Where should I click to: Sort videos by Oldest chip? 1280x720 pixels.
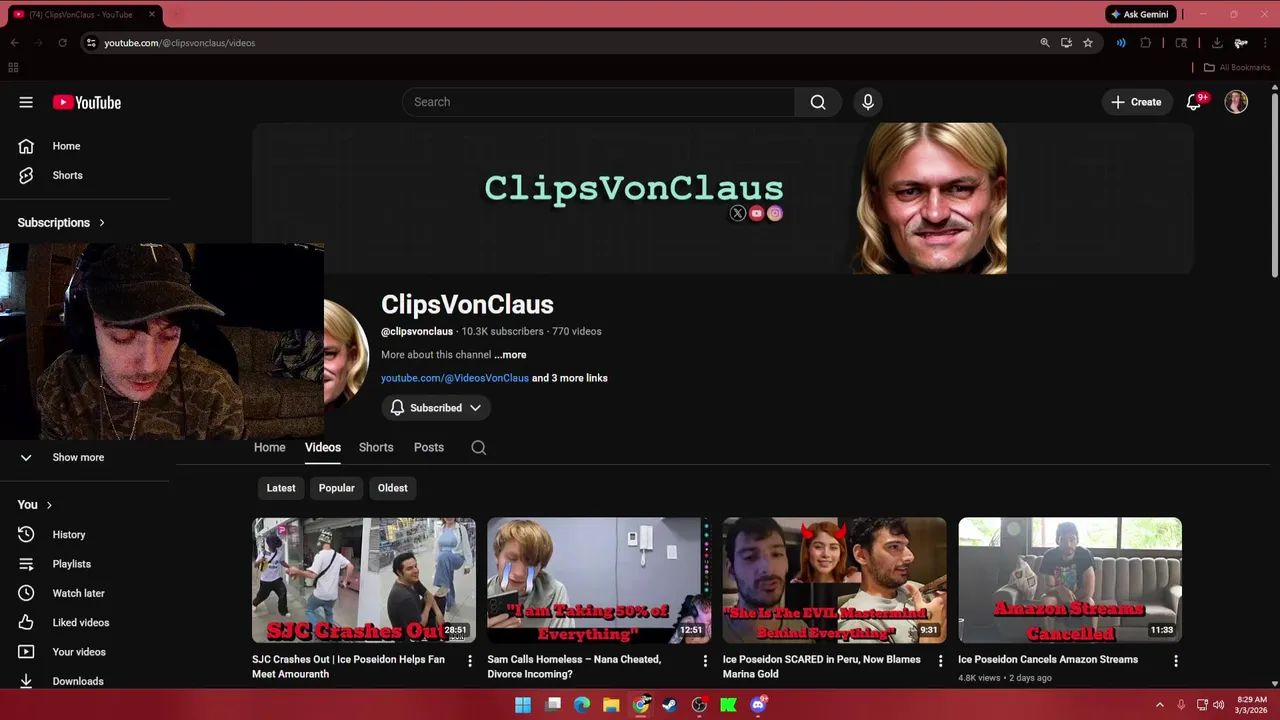(393, 488)
